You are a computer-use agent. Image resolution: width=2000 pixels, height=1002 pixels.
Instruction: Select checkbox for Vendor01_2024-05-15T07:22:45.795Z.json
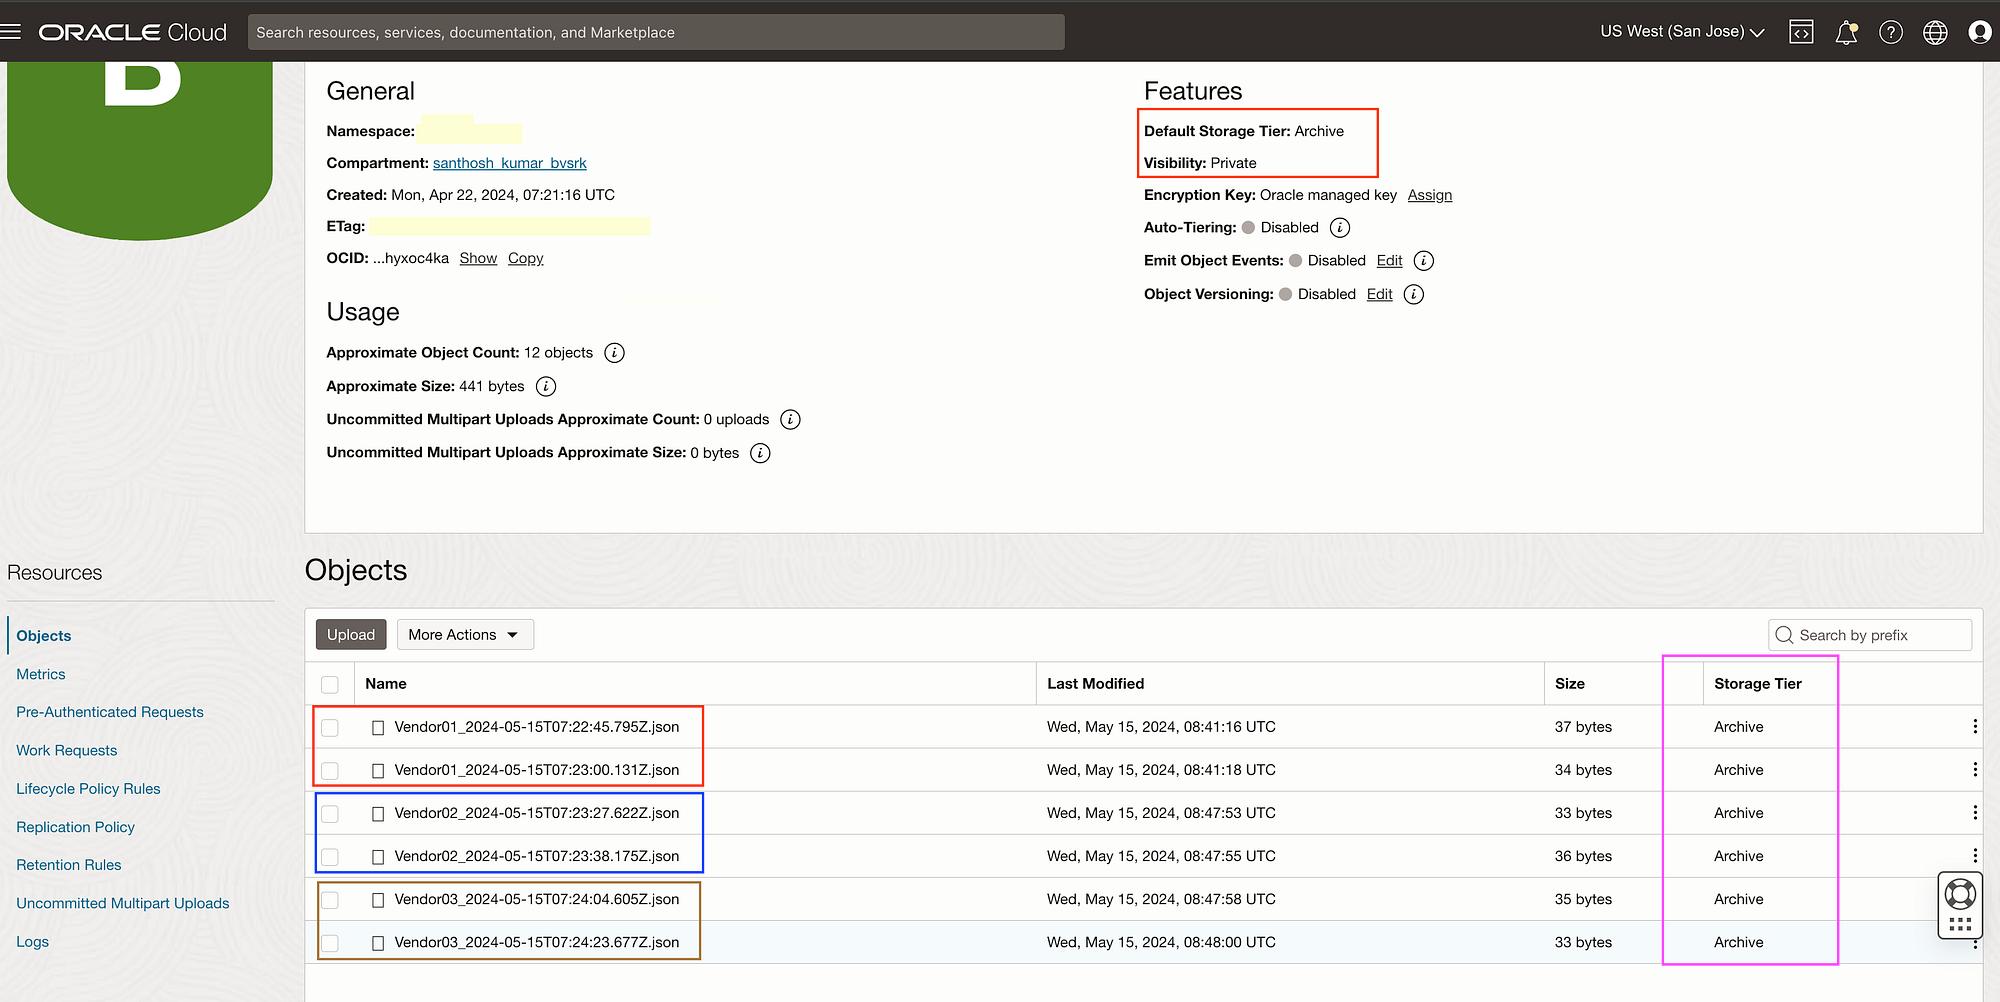pos(330,728)
